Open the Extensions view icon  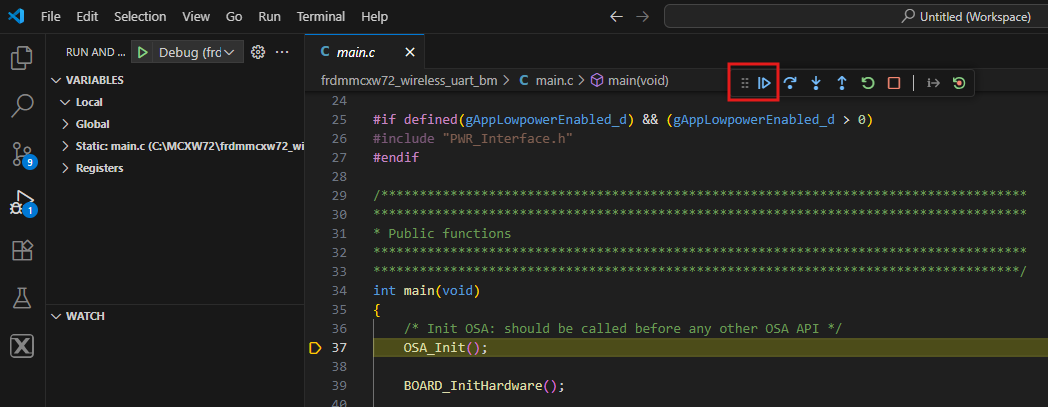(22, 251)
